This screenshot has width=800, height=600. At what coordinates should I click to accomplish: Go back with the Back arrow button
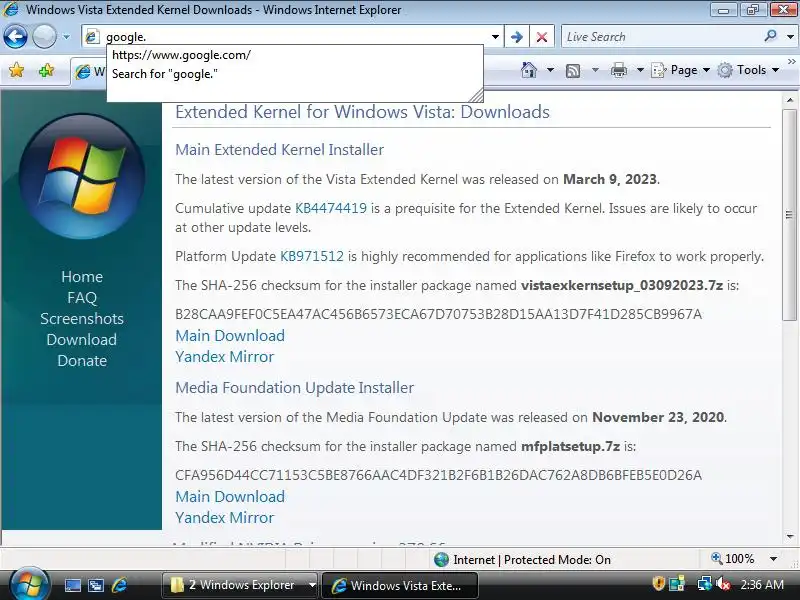pos(15,37)
